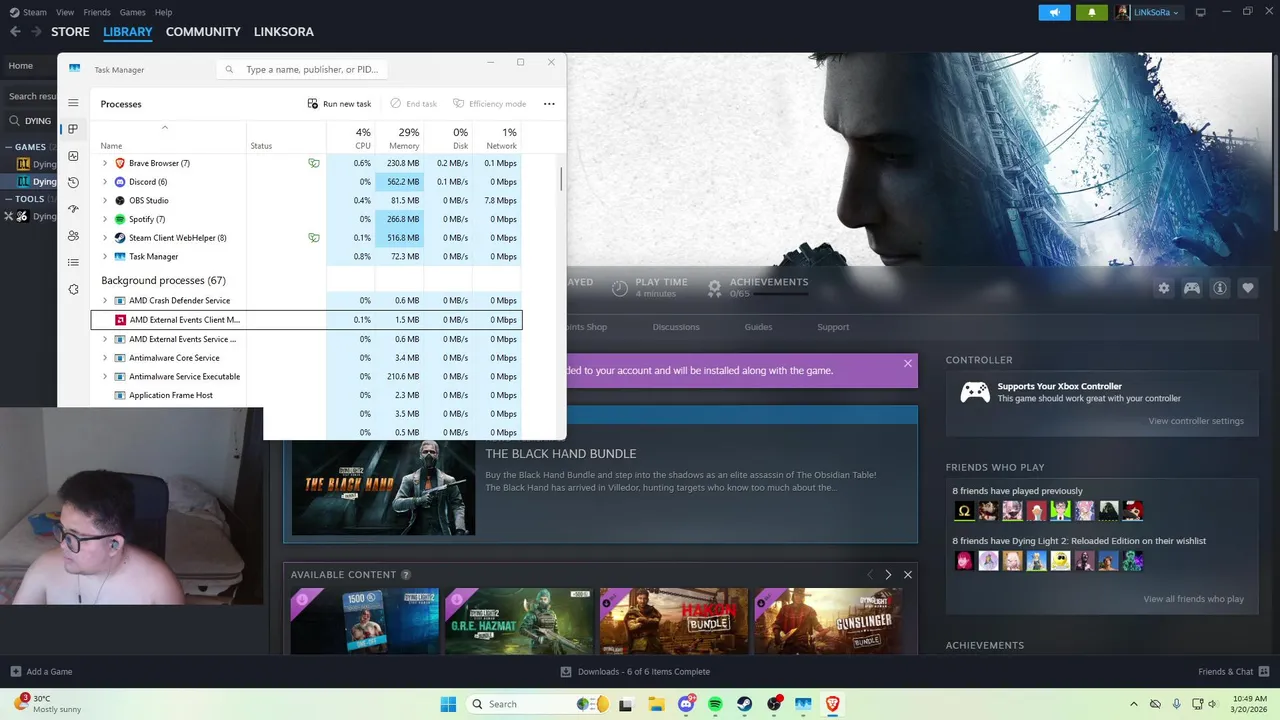Open controller layout icon for game
1280x720 pixels.
[1192, 288]
